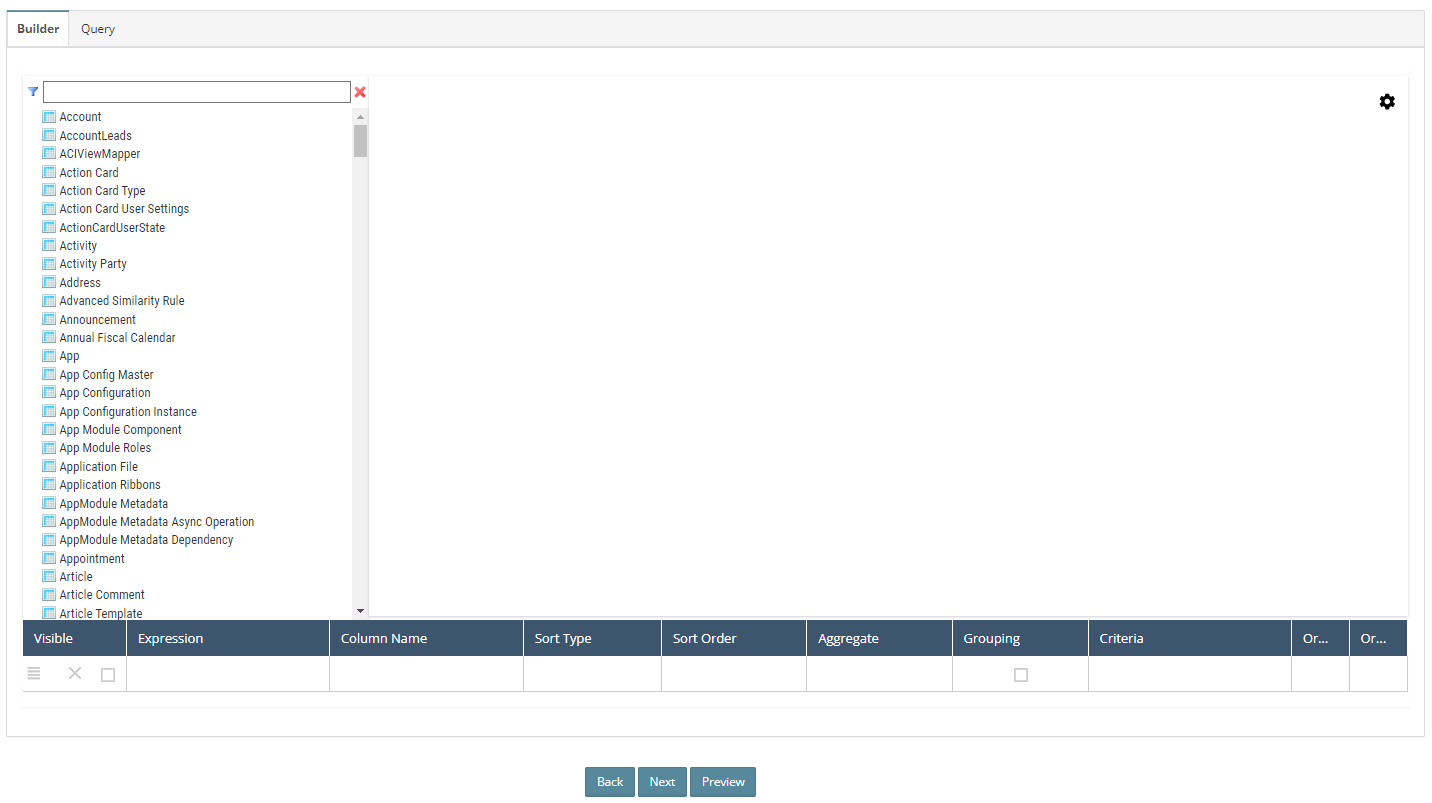Select AppModule Metadata Dependency table
1432x803 pixels.
(146, 539)
